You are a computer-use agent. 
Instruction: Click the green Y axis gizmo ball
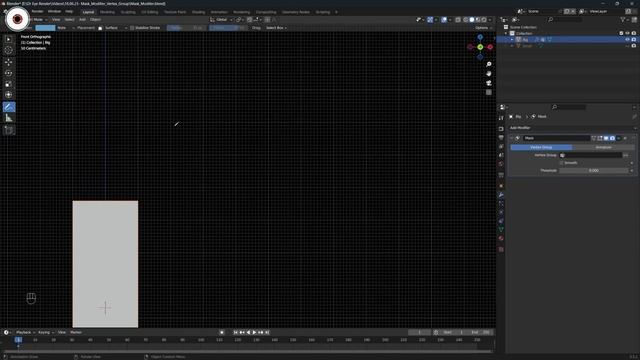pyautogui.click(x=480, y=47)
